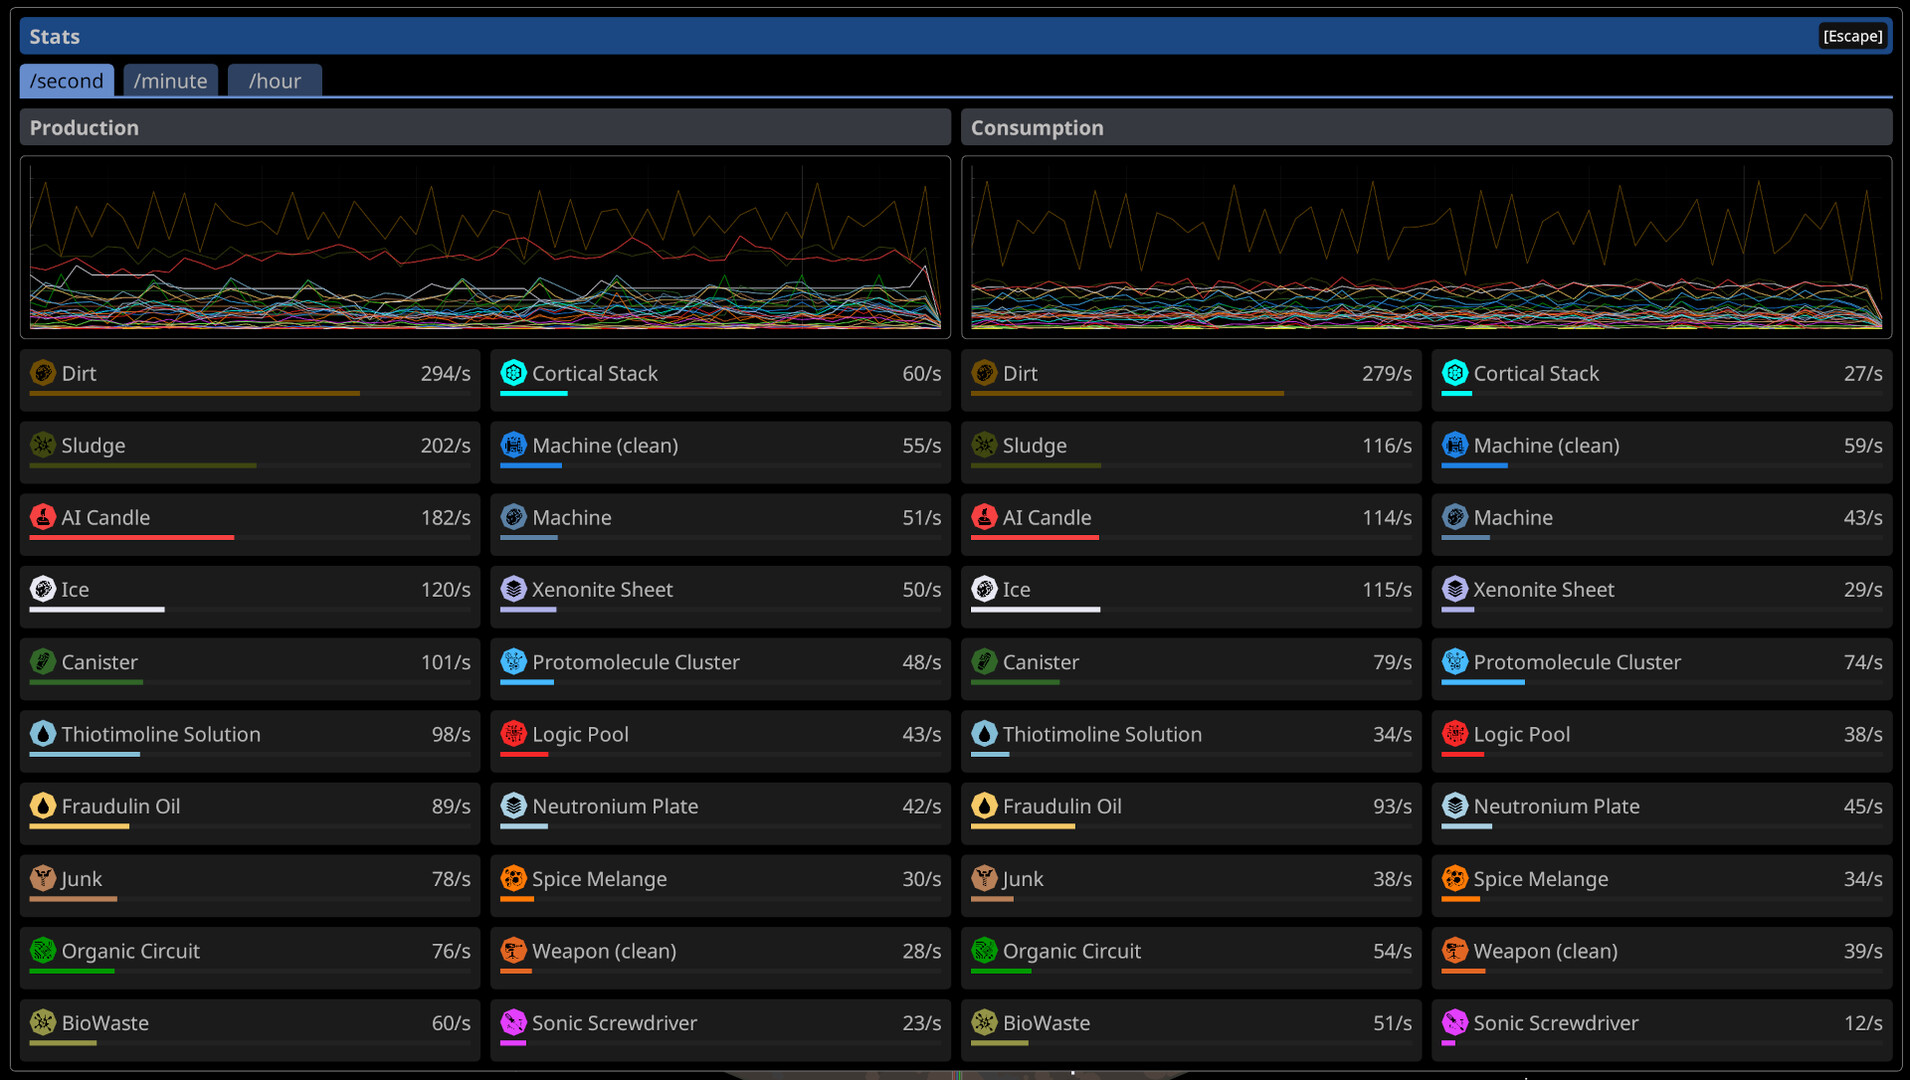Viewport: 1910px width, 1080px height.
Task: Click the Fraudulin Oil icon in Production
Action: pyautogui.click(x=43, y=806)
